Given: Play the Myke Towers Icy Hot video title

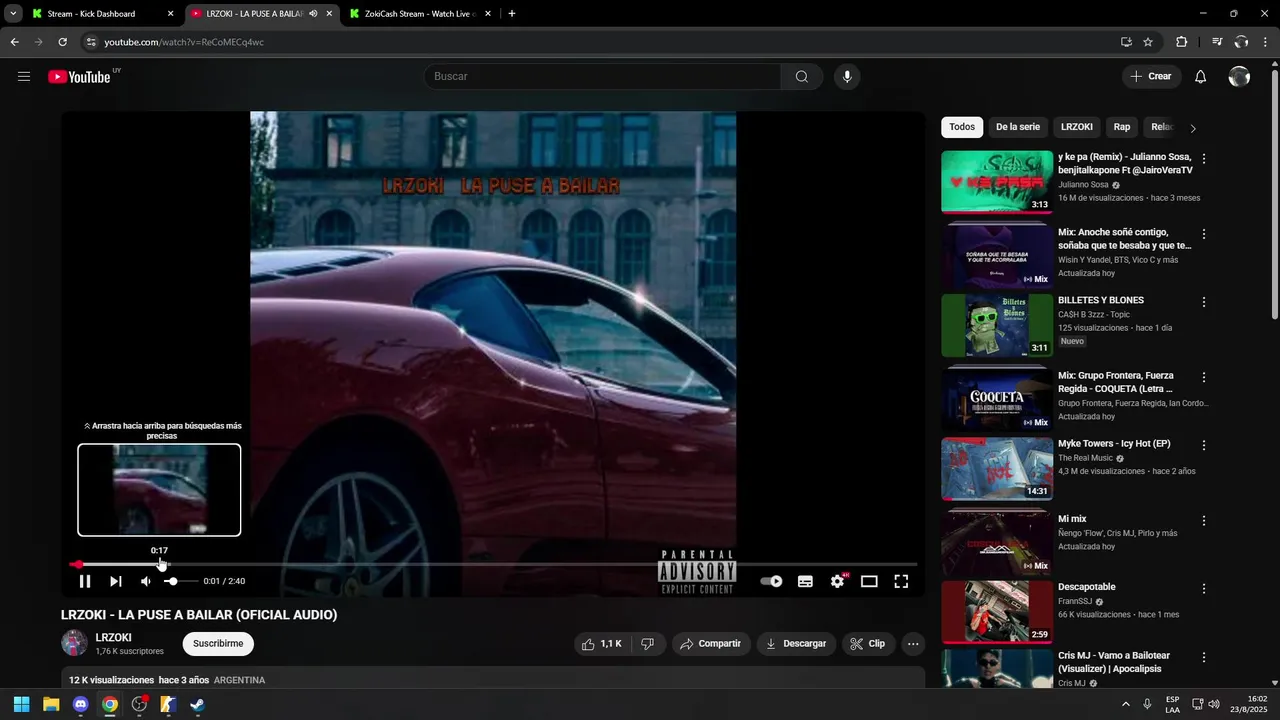Looking at the screenshot, I should [1114, 443].
